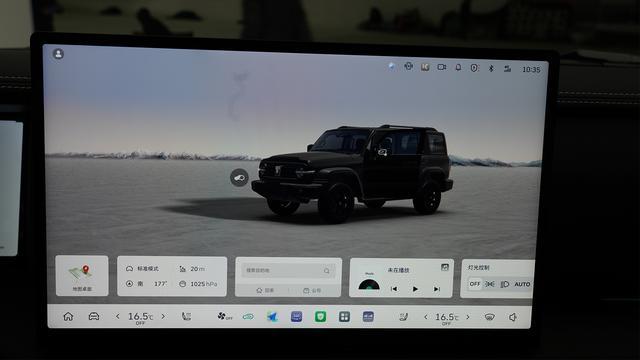The width and height of the screenshot is (640, 360).
Task: Skip to next track in media card
Action: coord(436,289)
